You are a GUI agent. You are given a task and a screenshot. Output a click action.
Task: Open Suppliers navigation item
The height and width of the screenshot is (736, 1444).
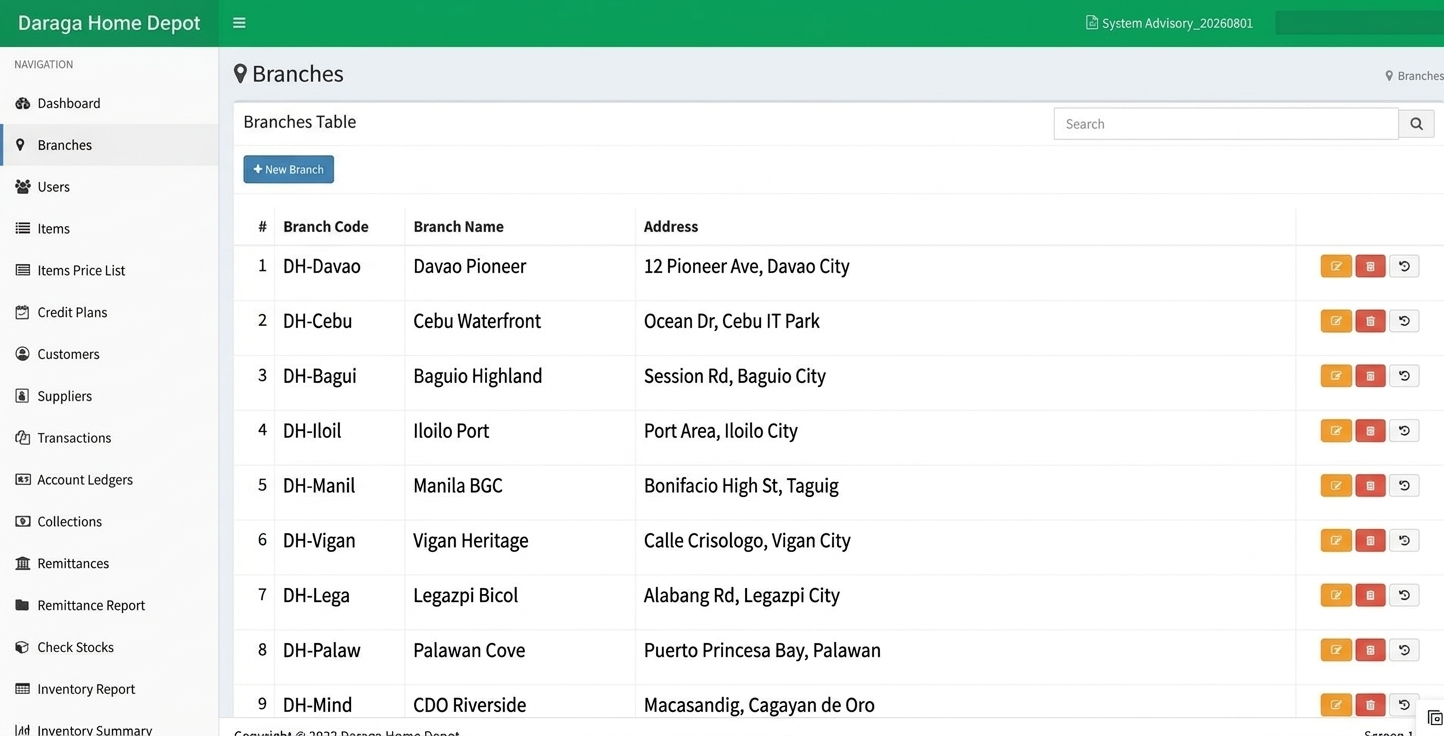(x=109, y=396)
